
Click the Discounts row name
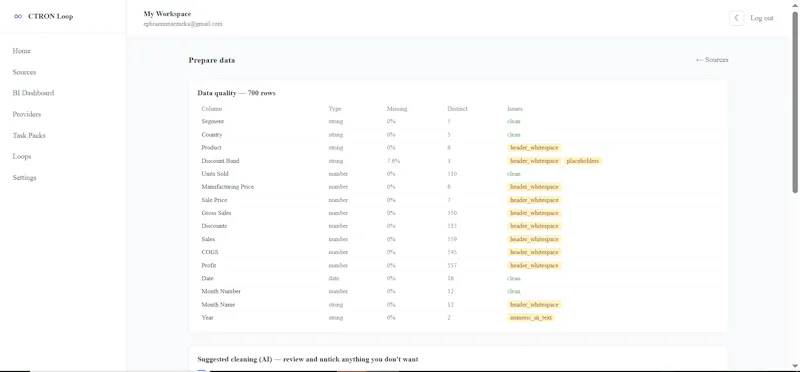coord(214,226)
